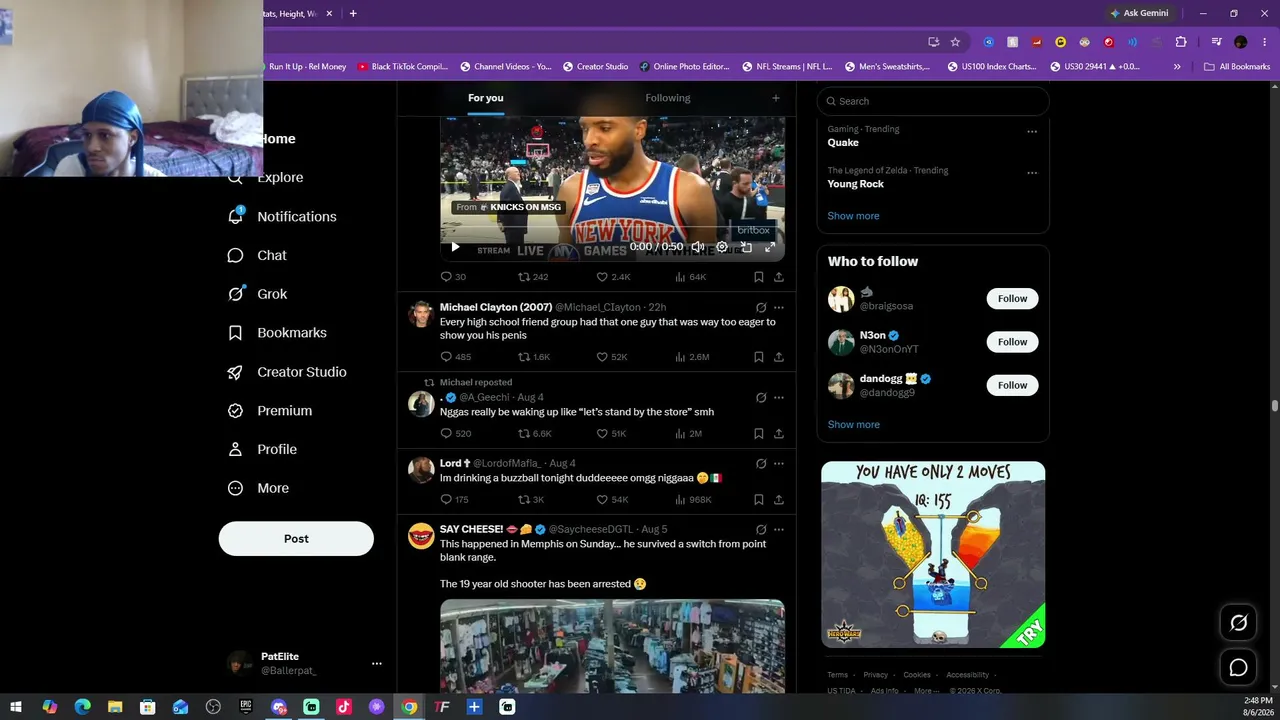Expand the More menu in the sidebar
Screen dimensions: 1280x720
[x=258, y=489]
